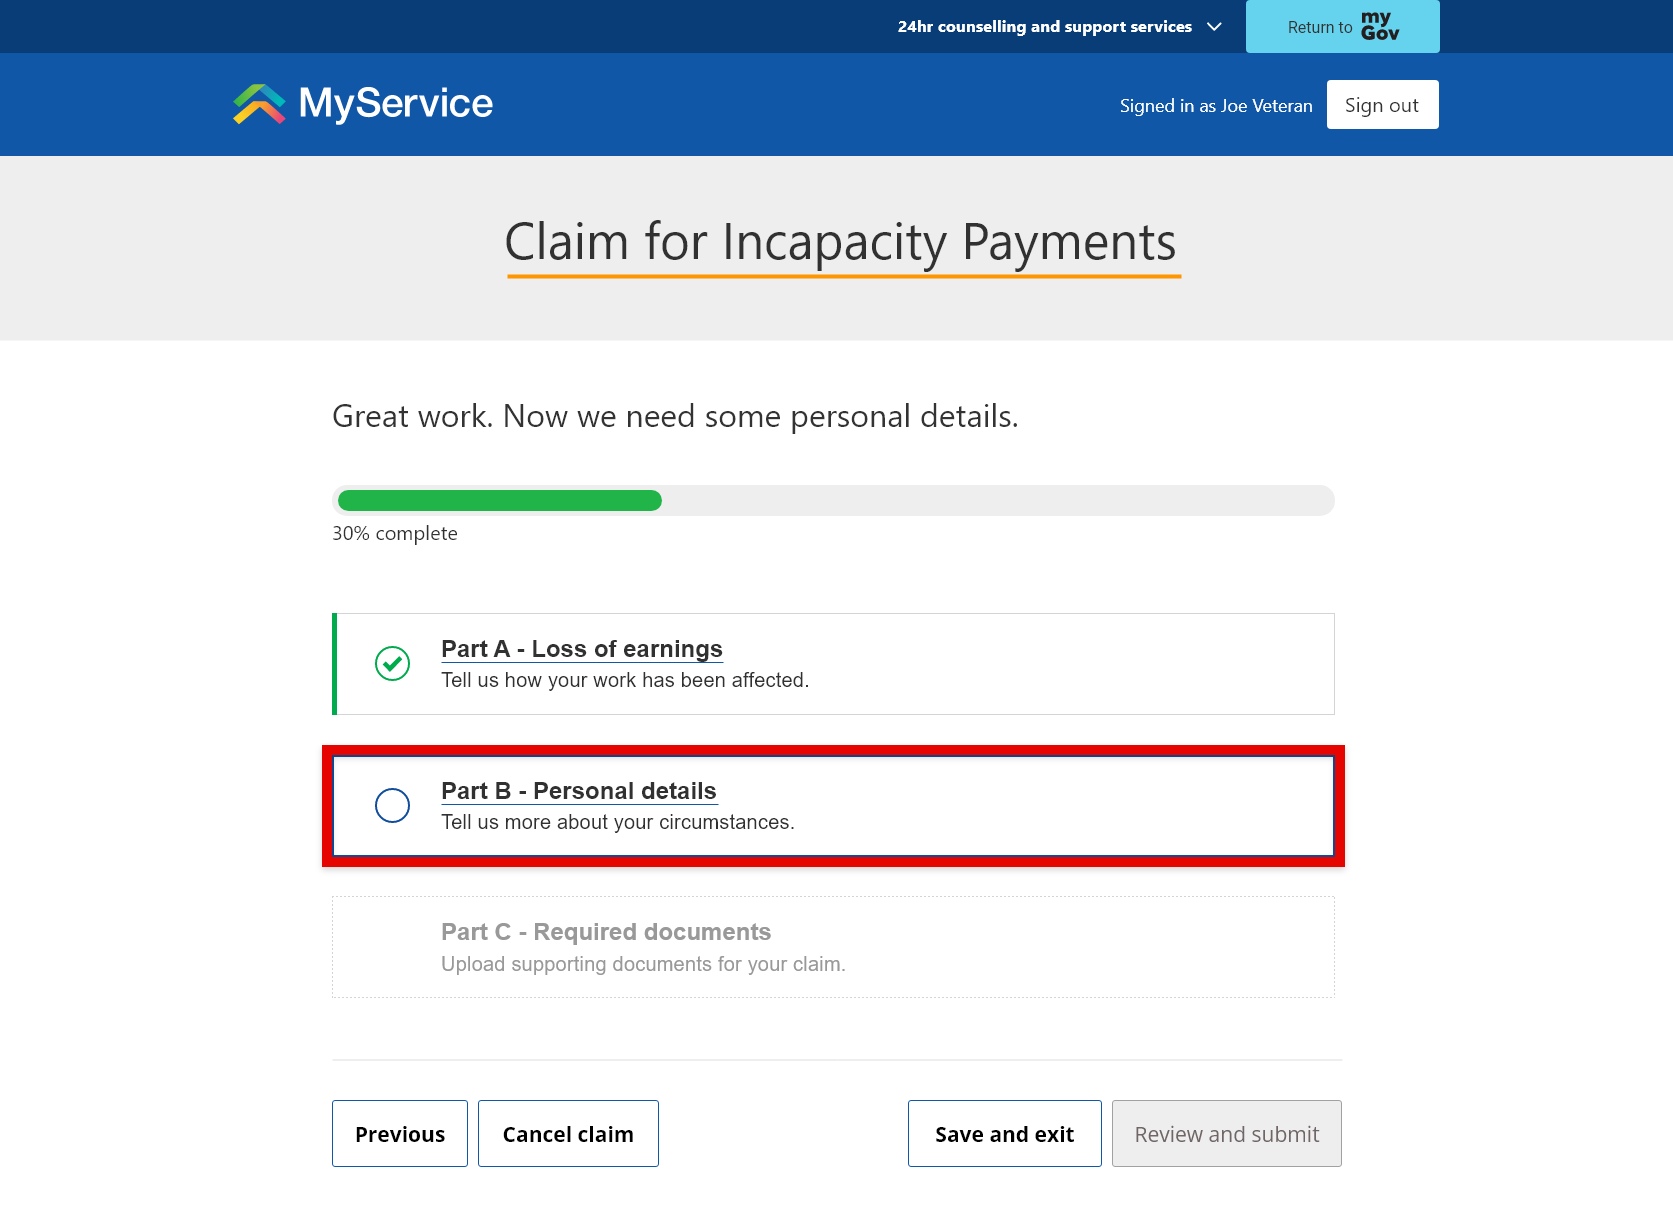
Task: Click the Claim for Incapacity Payments heading
Action: point(841,242)
